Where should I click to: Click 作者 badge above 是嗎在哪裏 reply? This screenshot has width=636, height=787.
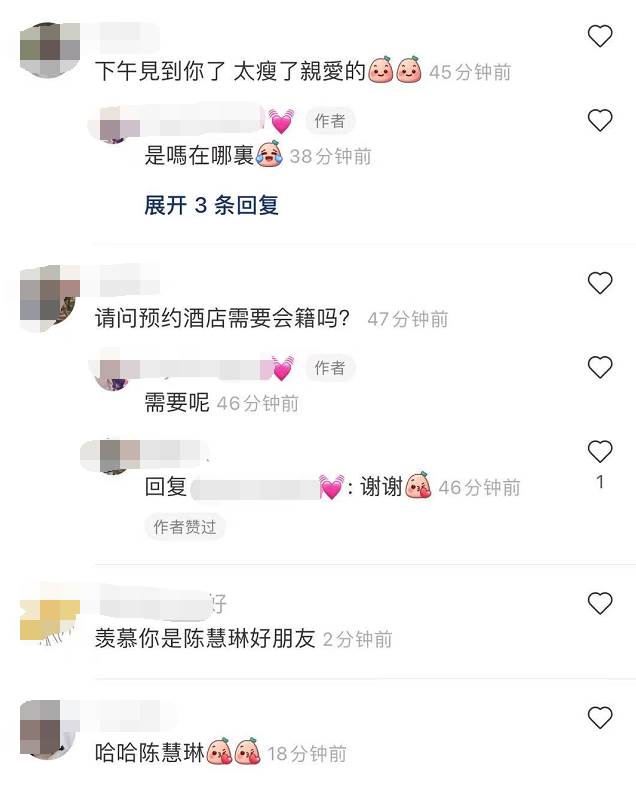tap(330, 120)
